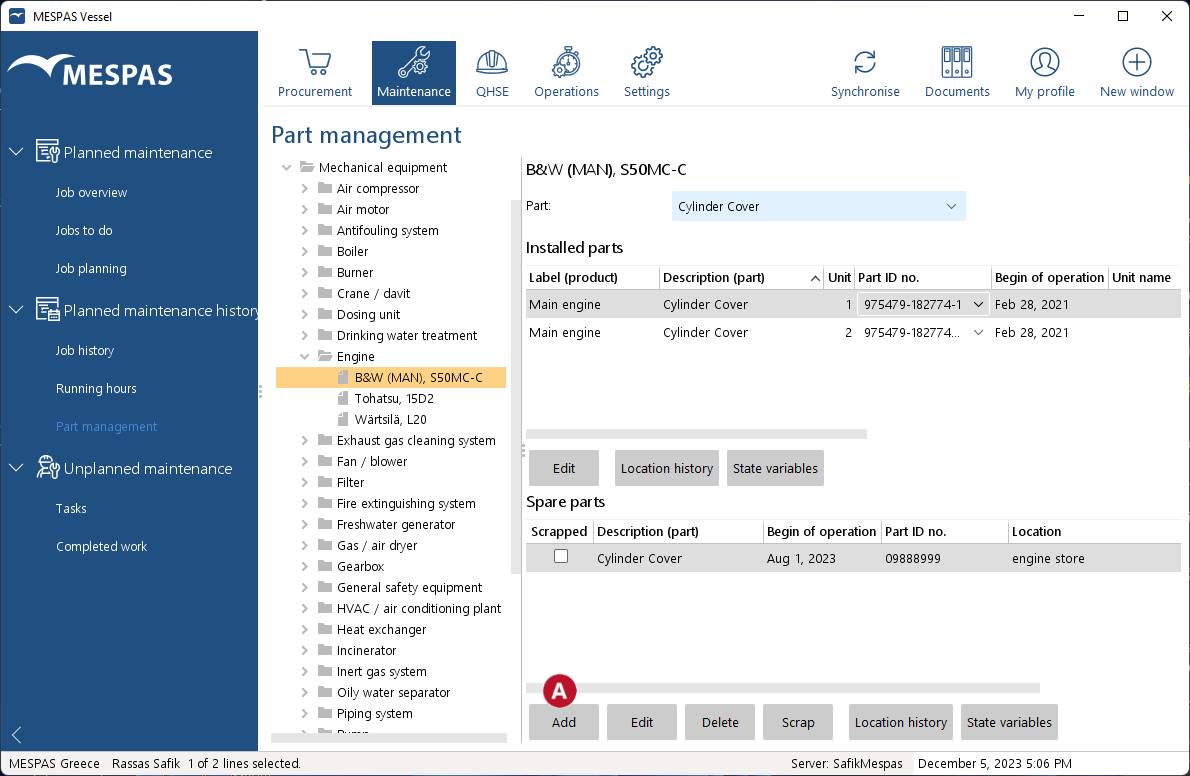Open Job history page
Viewport: 1190px width, 776px height.
[85, 350]
